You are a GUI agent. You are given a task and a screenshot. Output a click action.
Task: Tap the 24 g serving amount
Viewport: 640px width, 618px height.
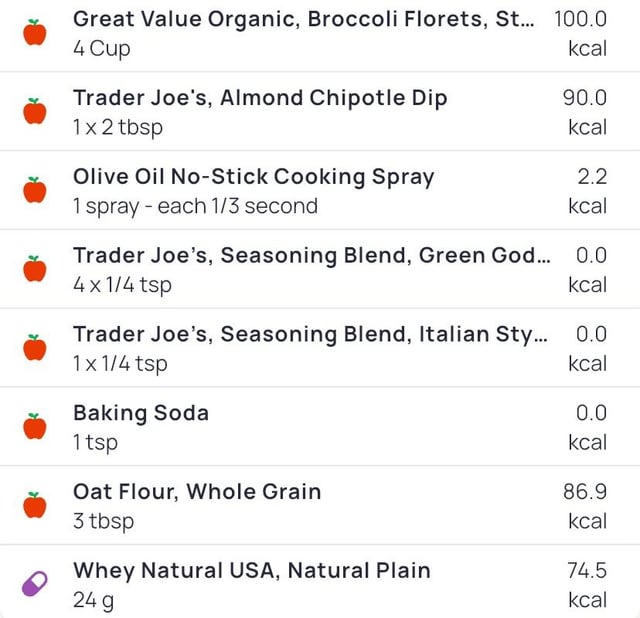93,601
